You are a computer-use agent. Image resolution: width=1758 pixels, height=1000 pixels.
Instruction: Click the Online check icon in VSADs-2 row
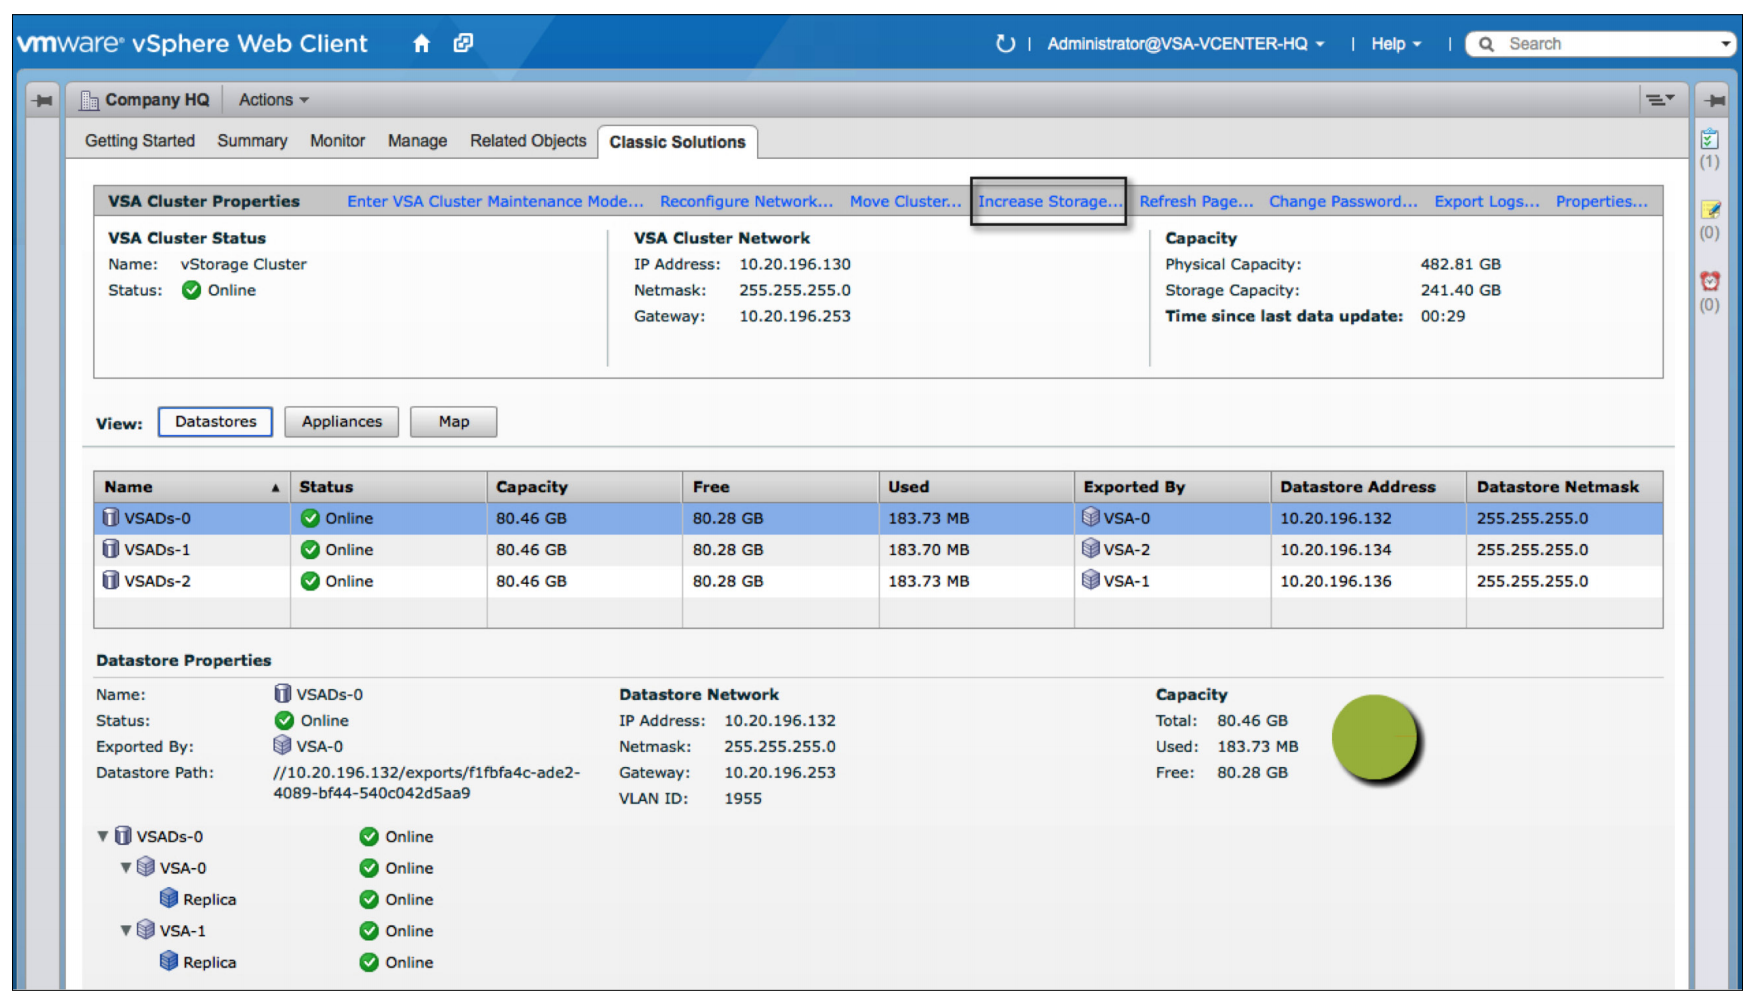[x=310, y=581]
